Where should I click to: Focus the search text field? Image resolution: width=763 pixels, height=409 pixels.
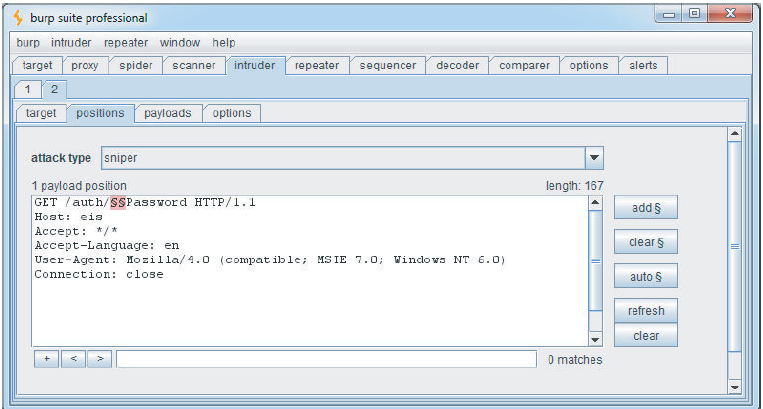coord(327,359)
